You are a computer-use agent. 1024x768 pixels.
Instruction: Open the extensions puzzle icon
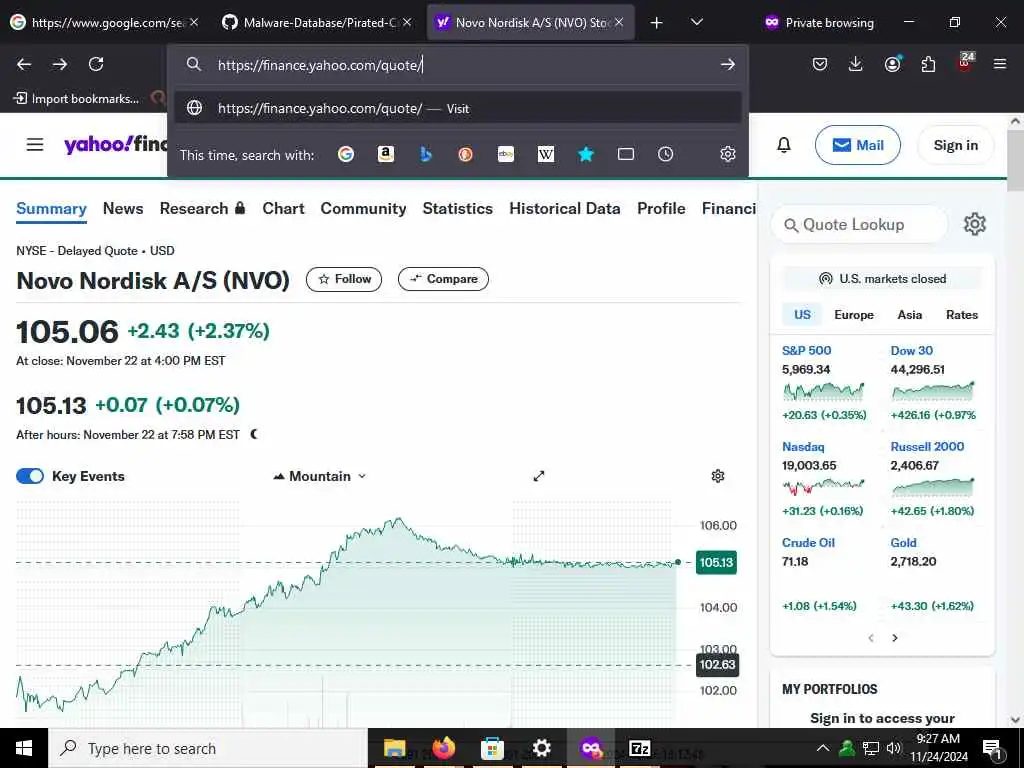point(928,64)
